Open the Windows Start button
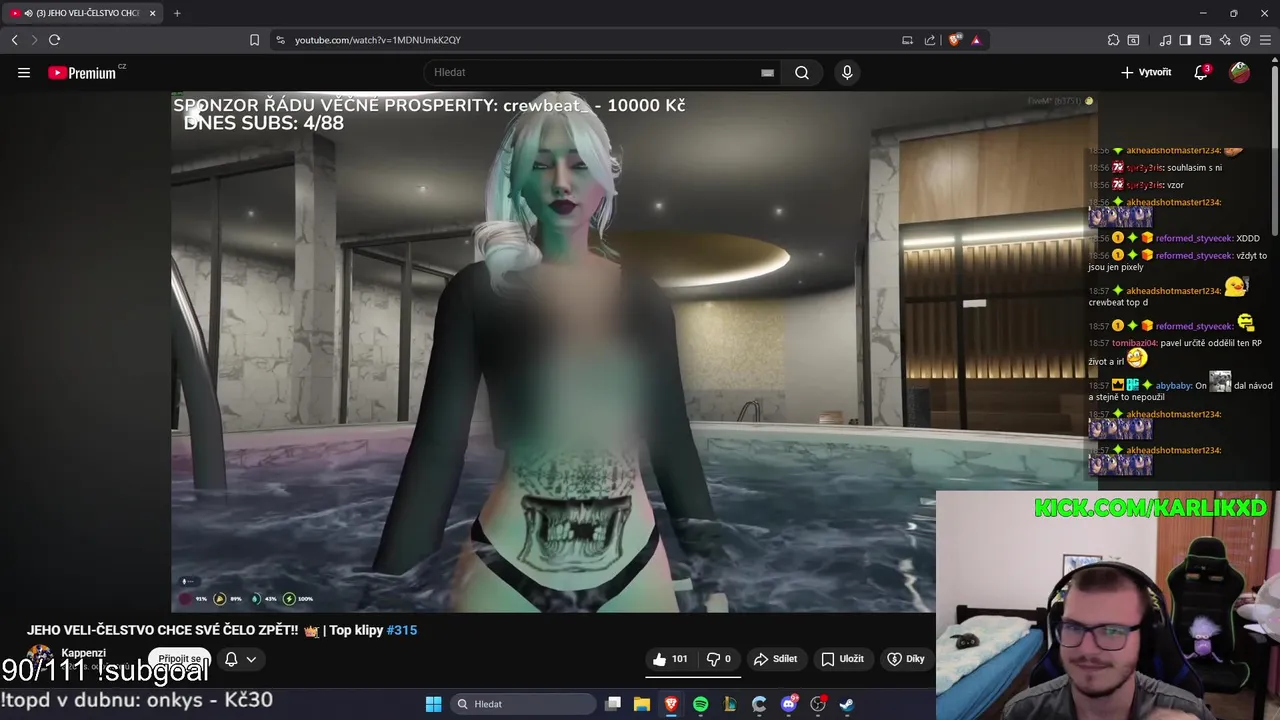 [x=433, y=704]
